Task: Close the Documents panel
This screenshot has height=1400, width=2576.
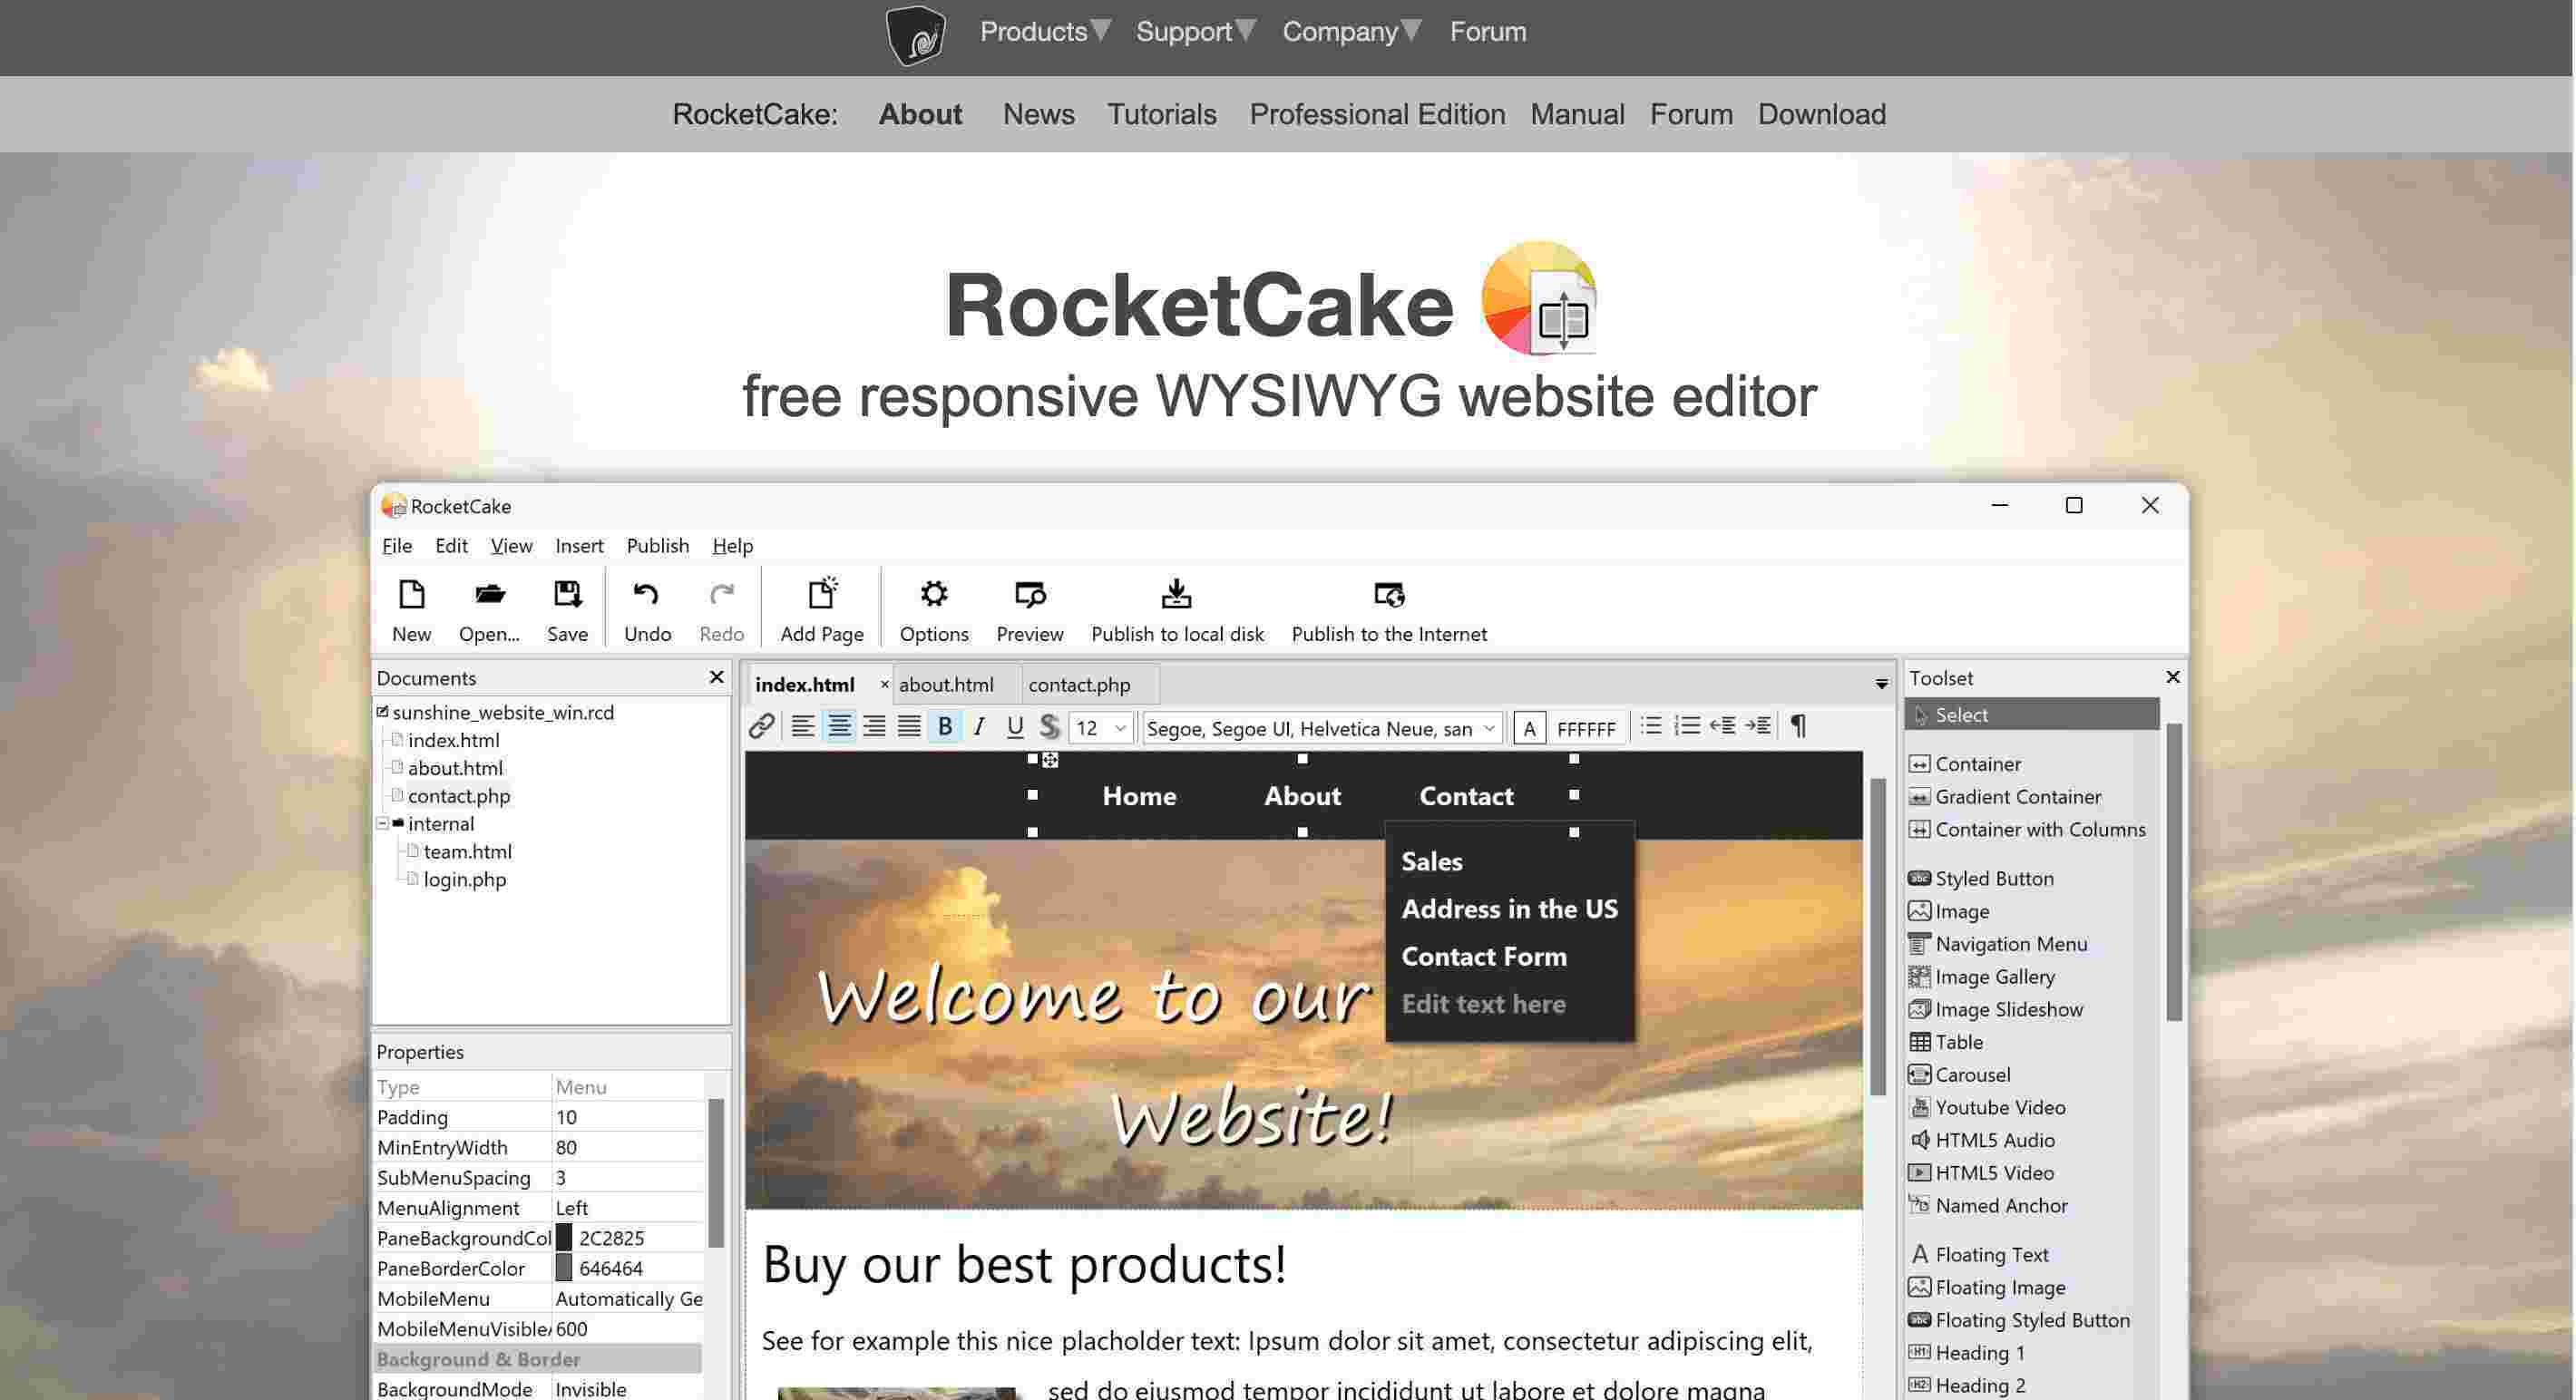Action: click(716, 678)
